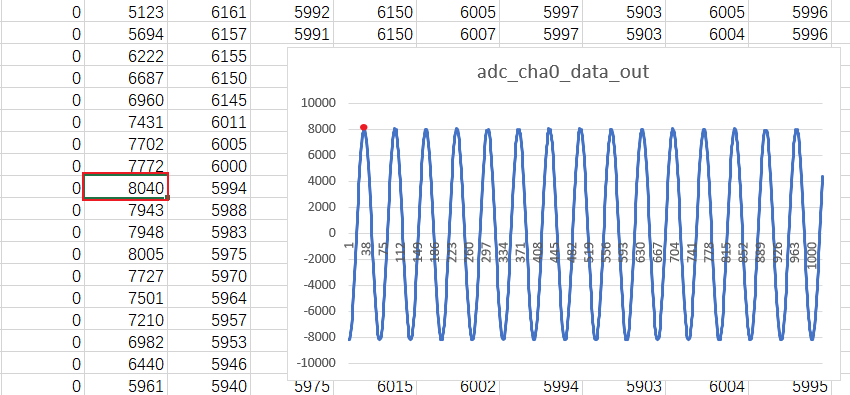Image resolution: width=850 pixels, height=395 pixels.
Task: Choose cell value 6440
Action: [126, 364]
